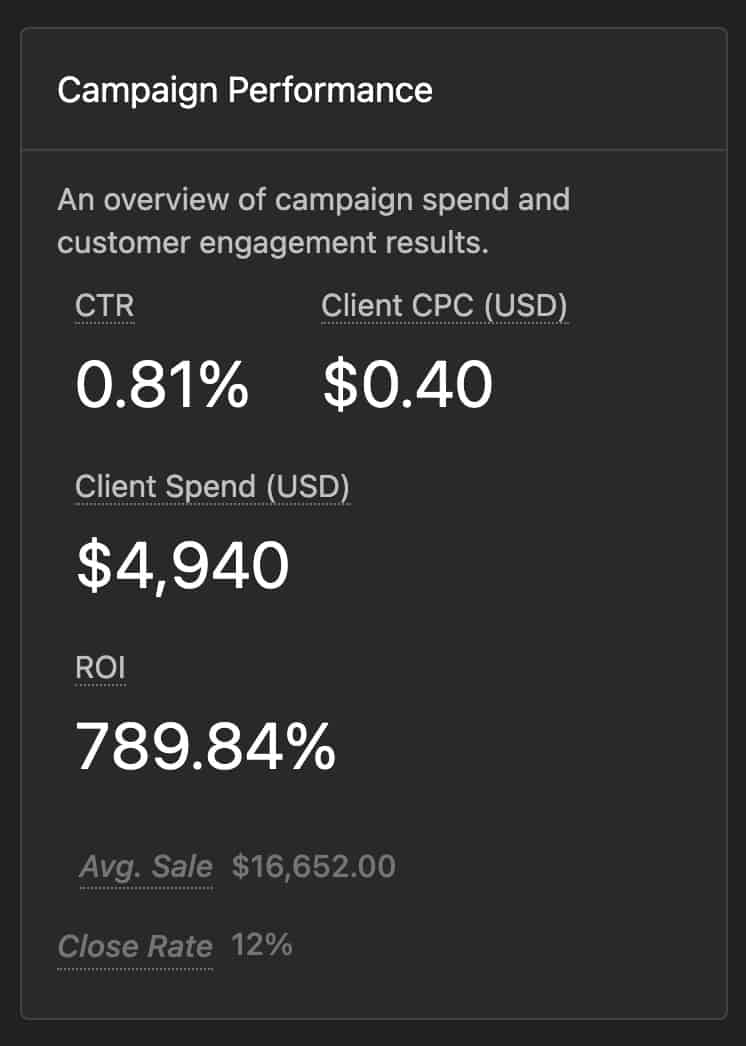746x1046 pixels.
Task: Click the Avg. Sale label
Action: (x=146, y=866)
